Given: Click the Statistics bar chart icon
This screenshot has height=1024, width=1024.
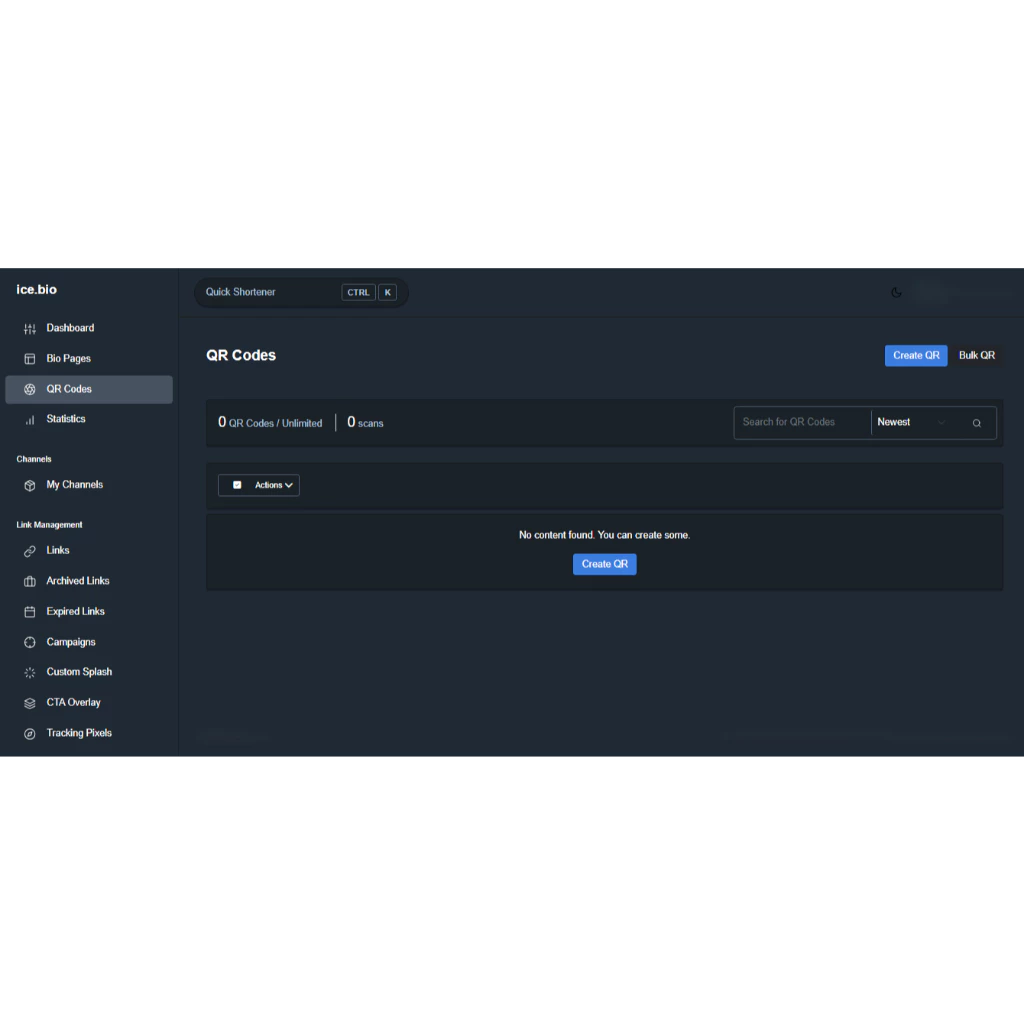Looking at the screenshot, I should 30,420.
